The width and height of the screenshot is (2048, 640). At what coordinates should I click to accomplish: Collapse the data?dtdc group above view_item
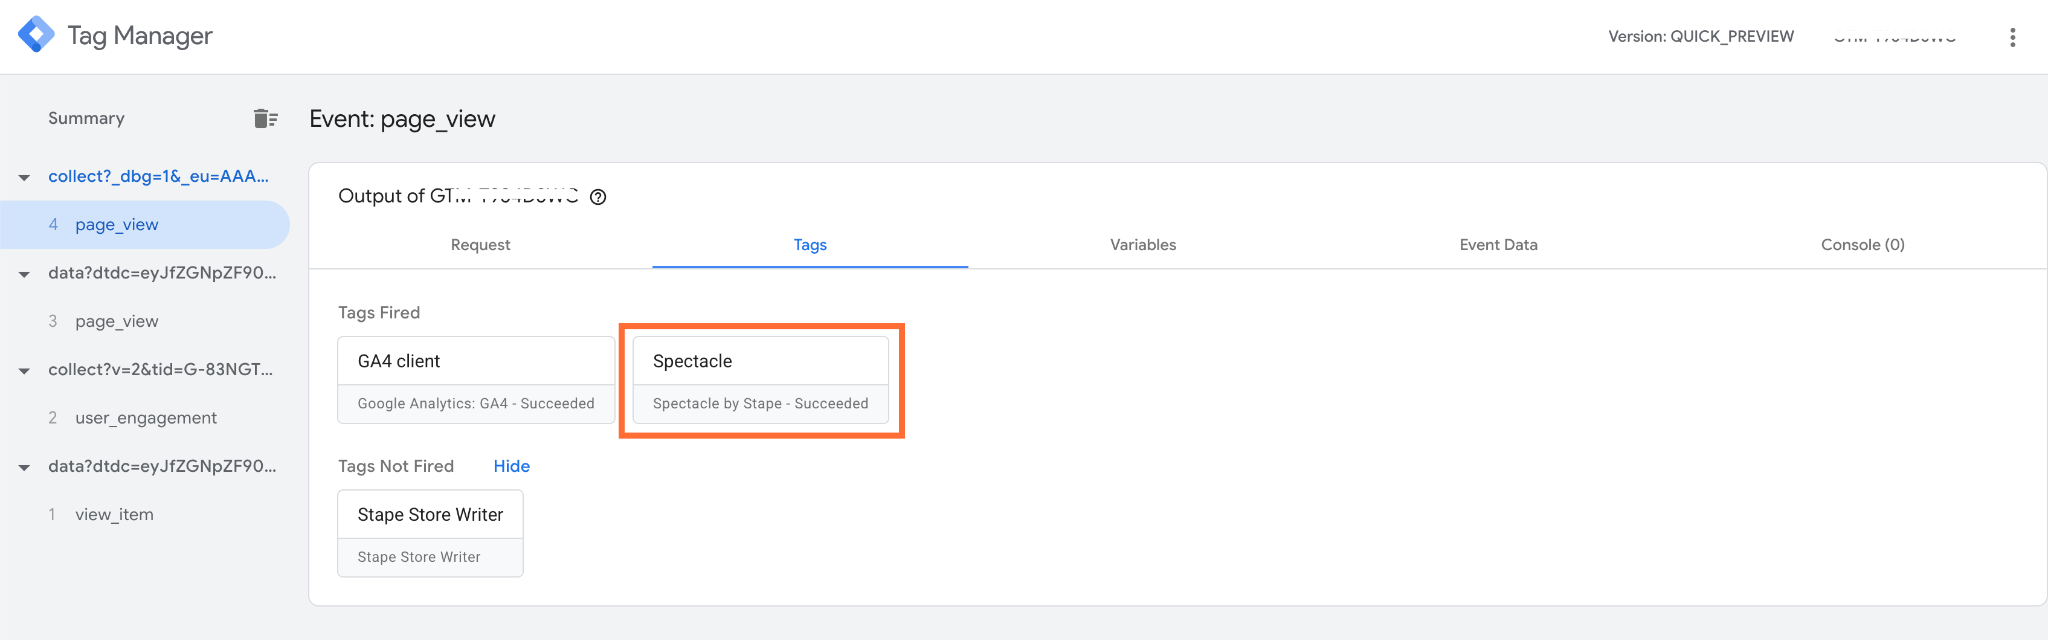[x=24, y=467]
